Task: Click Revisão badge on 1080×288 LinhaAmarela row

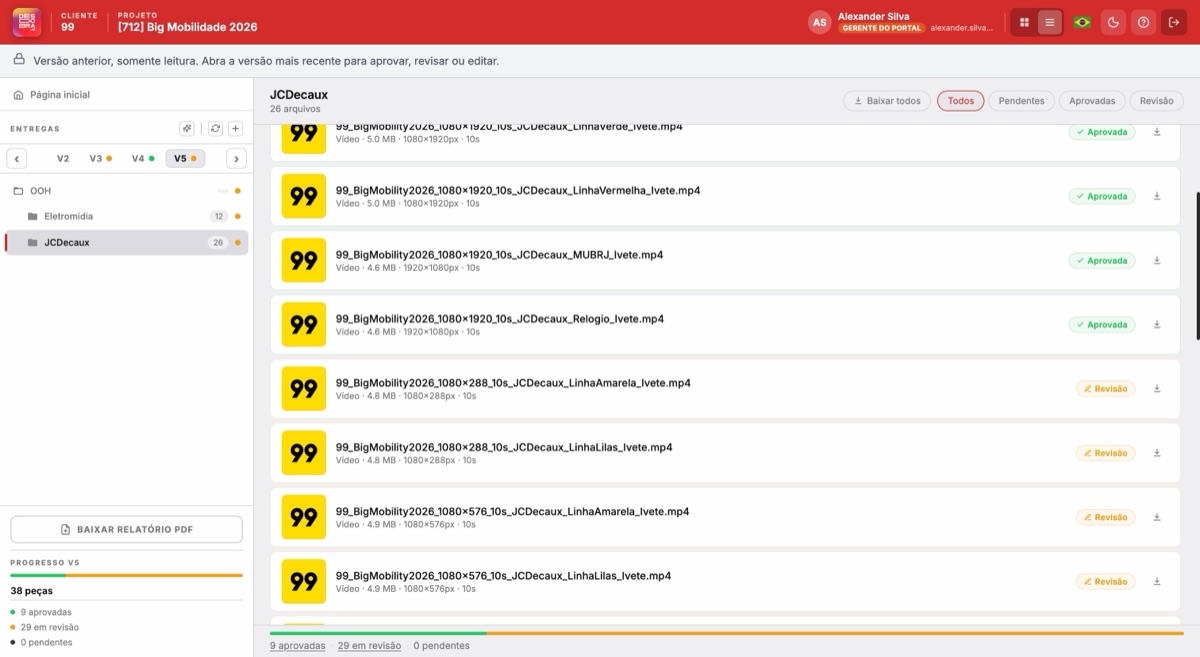Action: pyautogui.click(x=1106, y=389)
